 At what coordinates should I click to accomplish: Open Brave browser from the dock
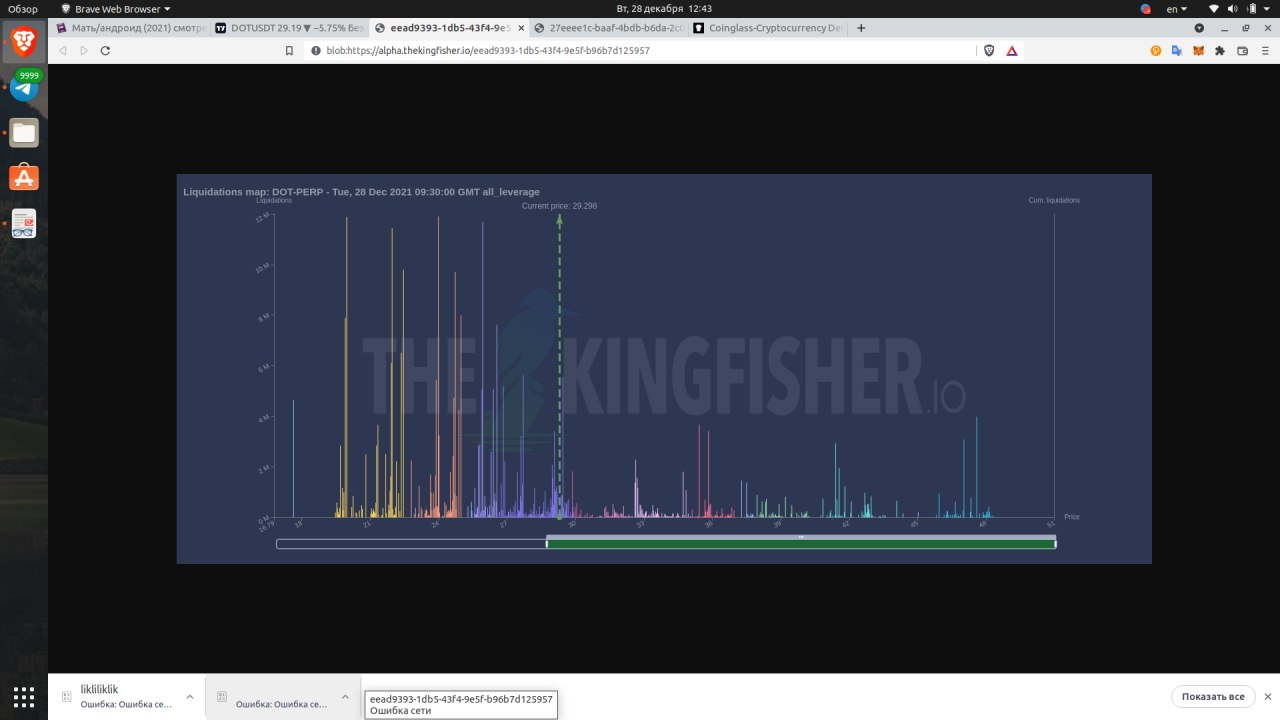pos(24,41)
